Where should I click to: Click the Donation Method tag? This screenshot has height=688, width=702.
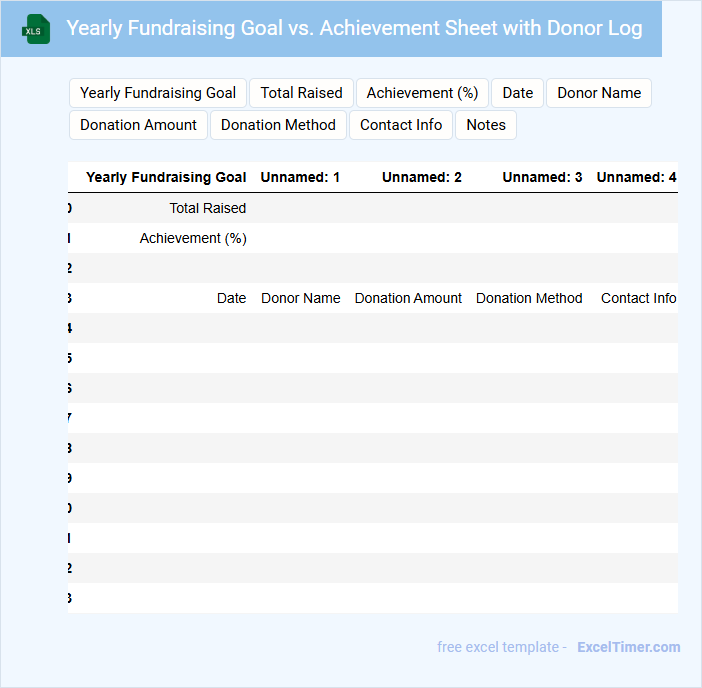[x=278, y=125]
